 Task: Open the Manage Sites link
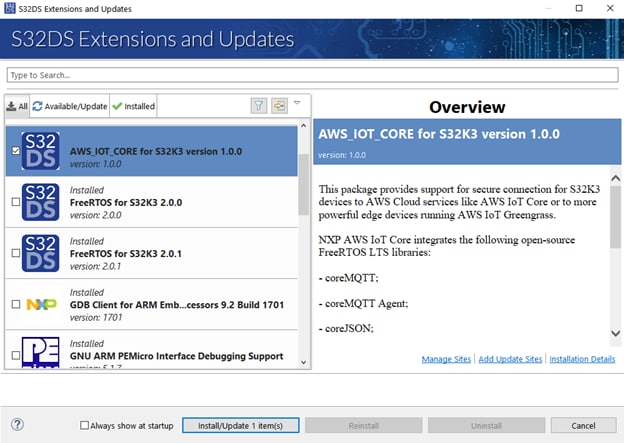tap(446, 359)
